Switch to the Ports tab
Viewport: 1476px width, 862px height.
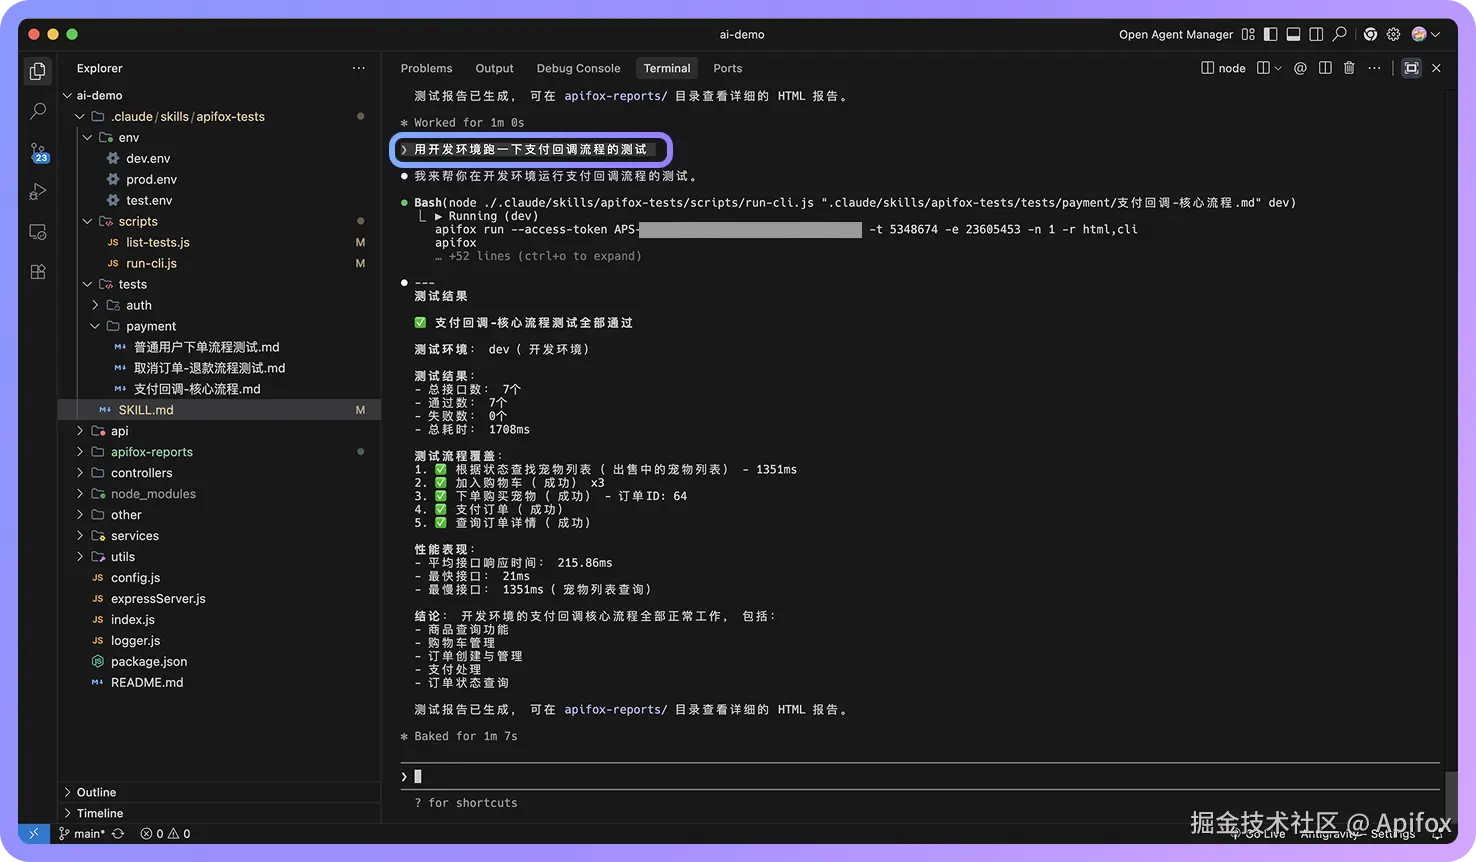728,68
